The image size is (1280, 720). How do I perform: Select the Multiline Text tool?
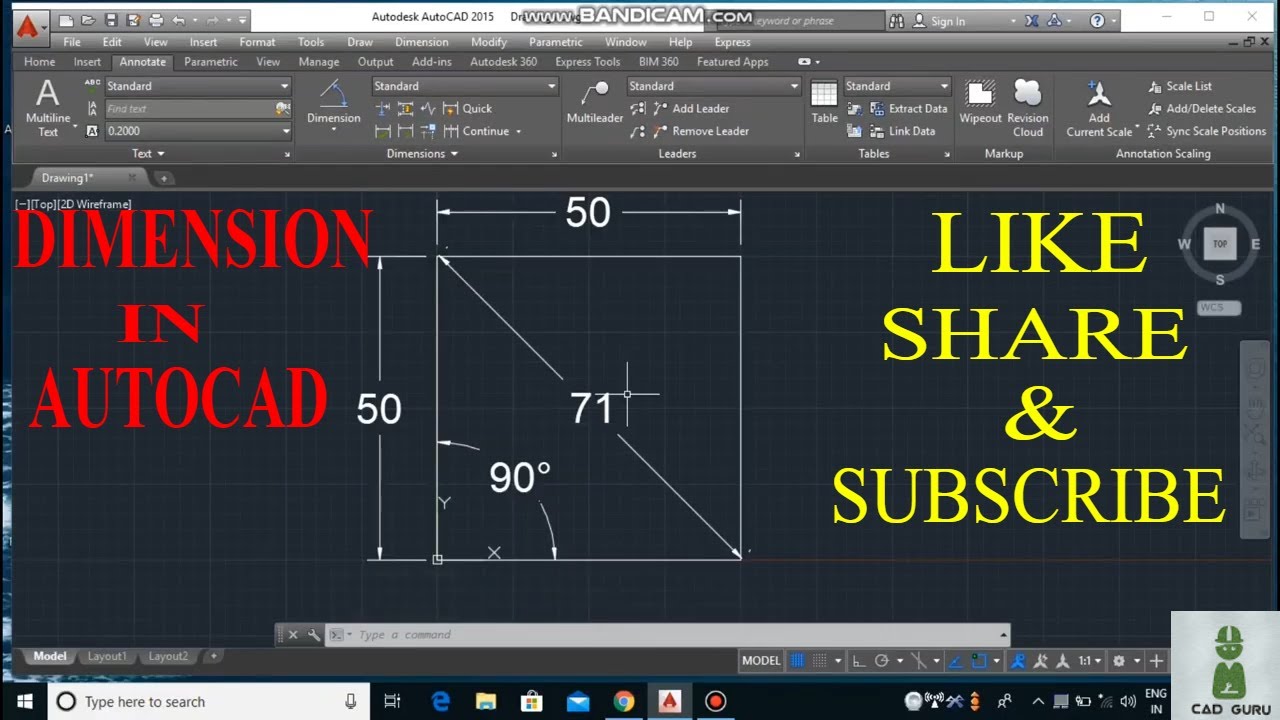click(x=48, y=108)
